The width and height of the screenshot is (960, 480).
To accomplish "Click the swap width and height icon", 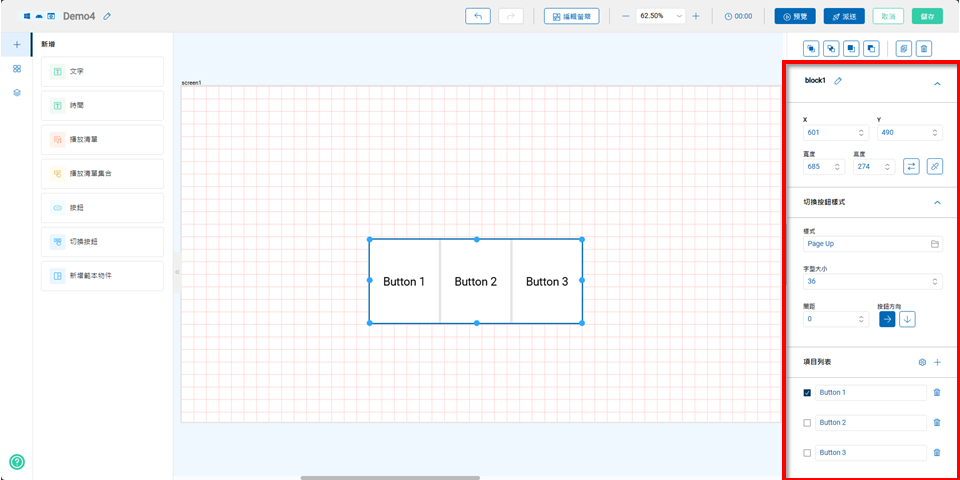I will (x=911, y=166).
